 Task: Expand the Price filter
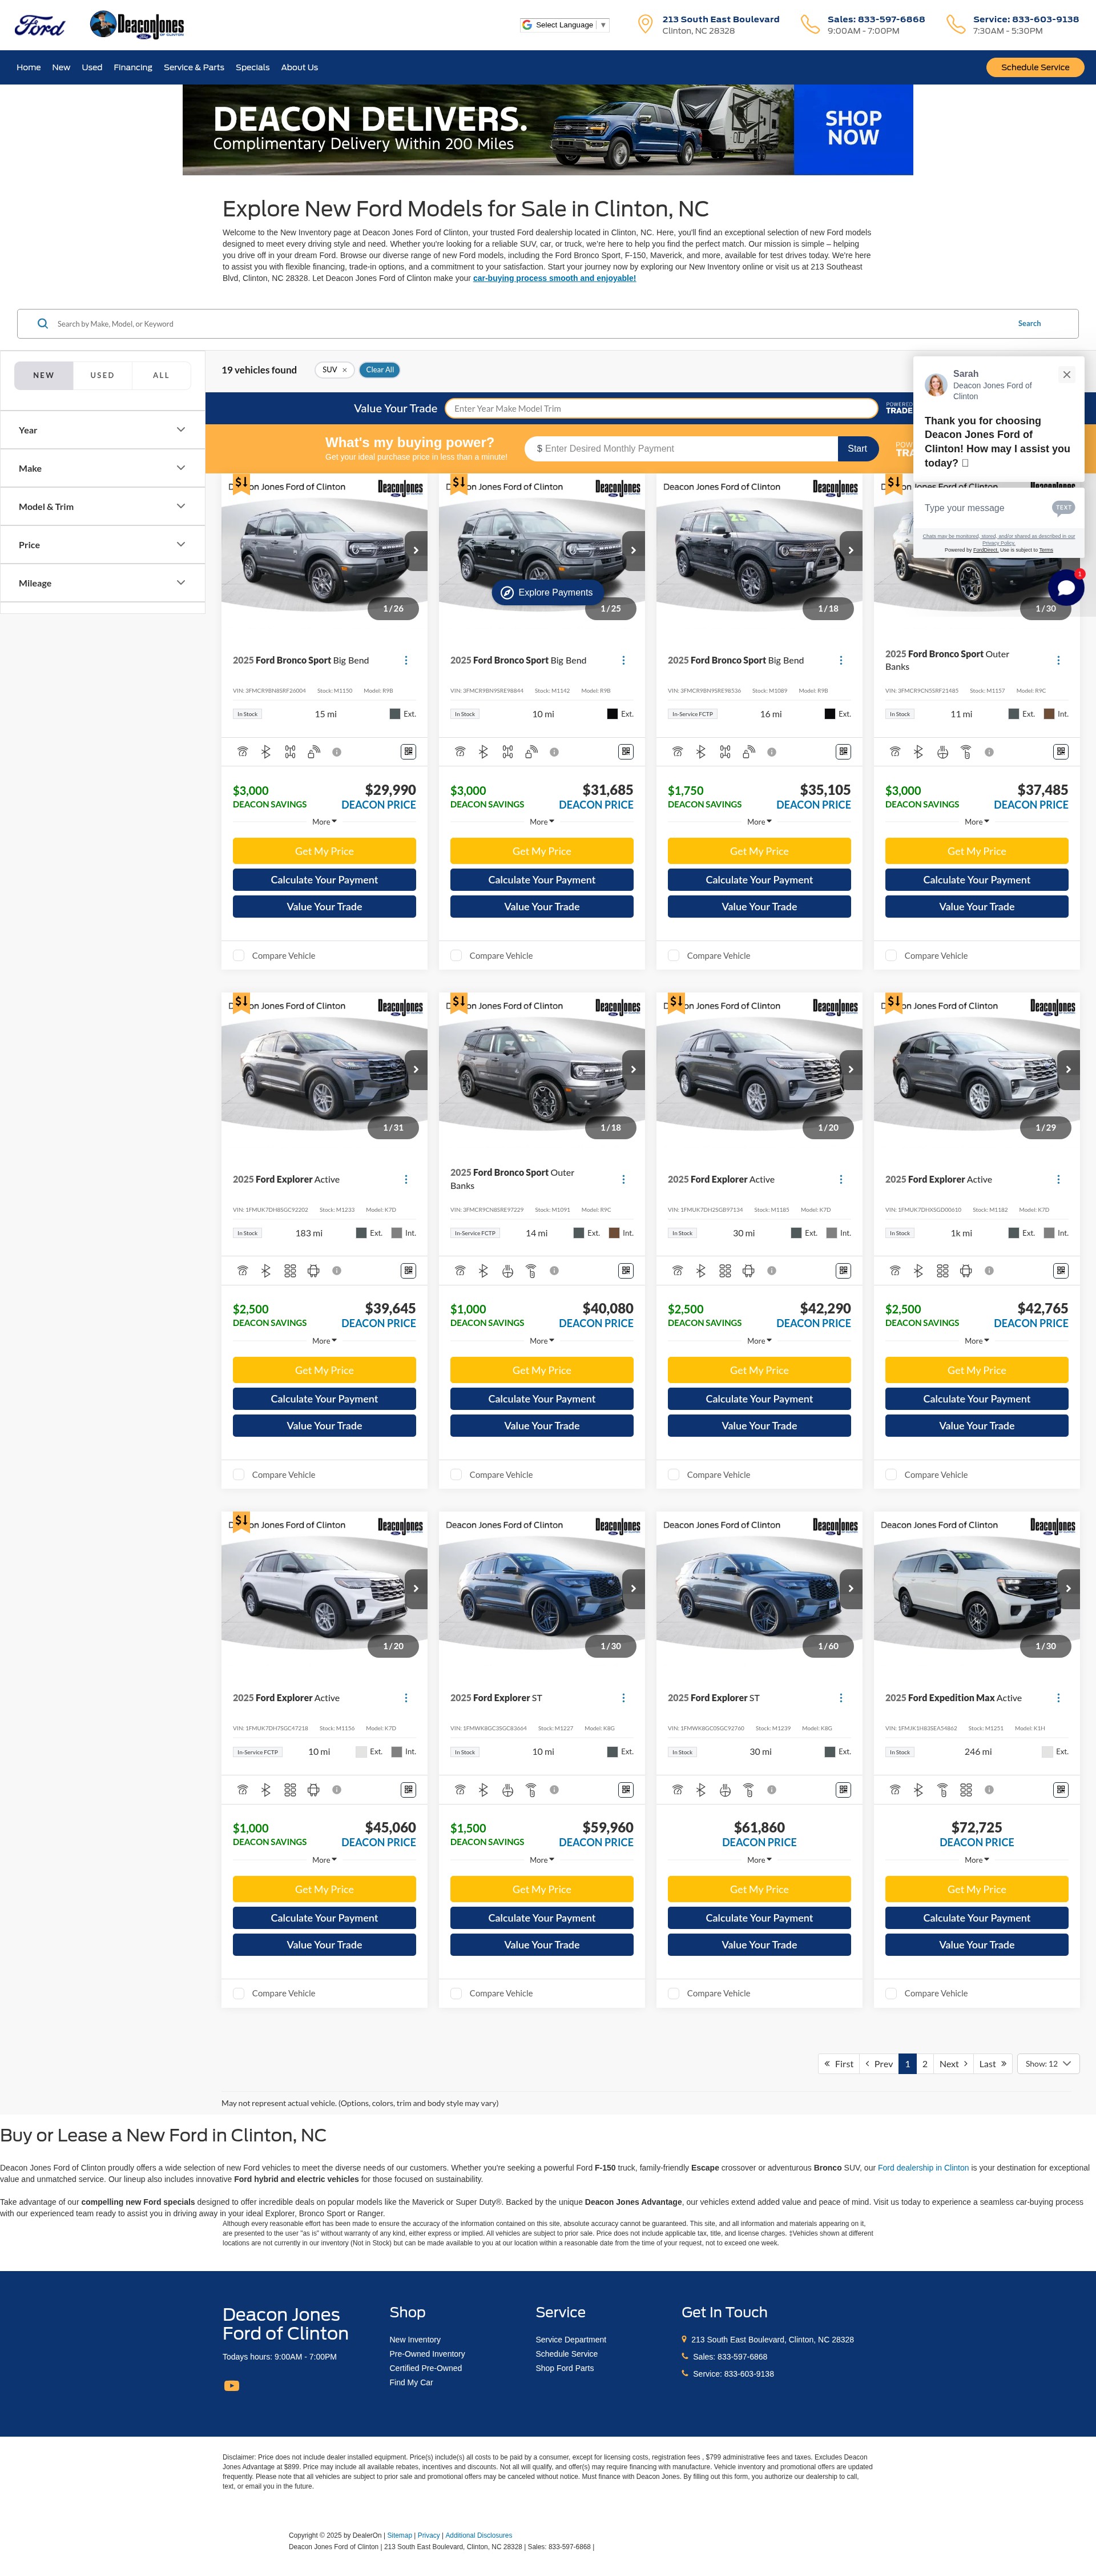pos(102,545)
